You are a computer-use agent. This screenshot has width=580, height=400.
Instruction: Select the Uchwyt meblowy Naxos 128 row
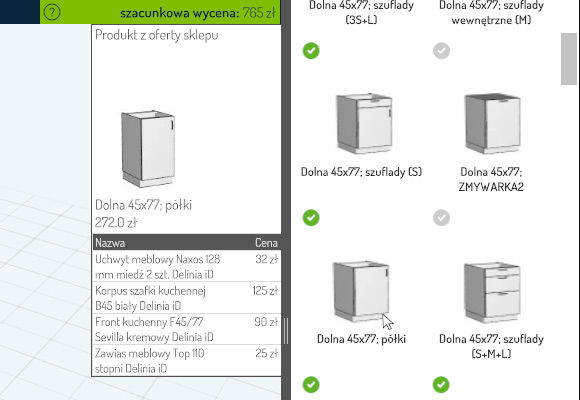point(186,266)
